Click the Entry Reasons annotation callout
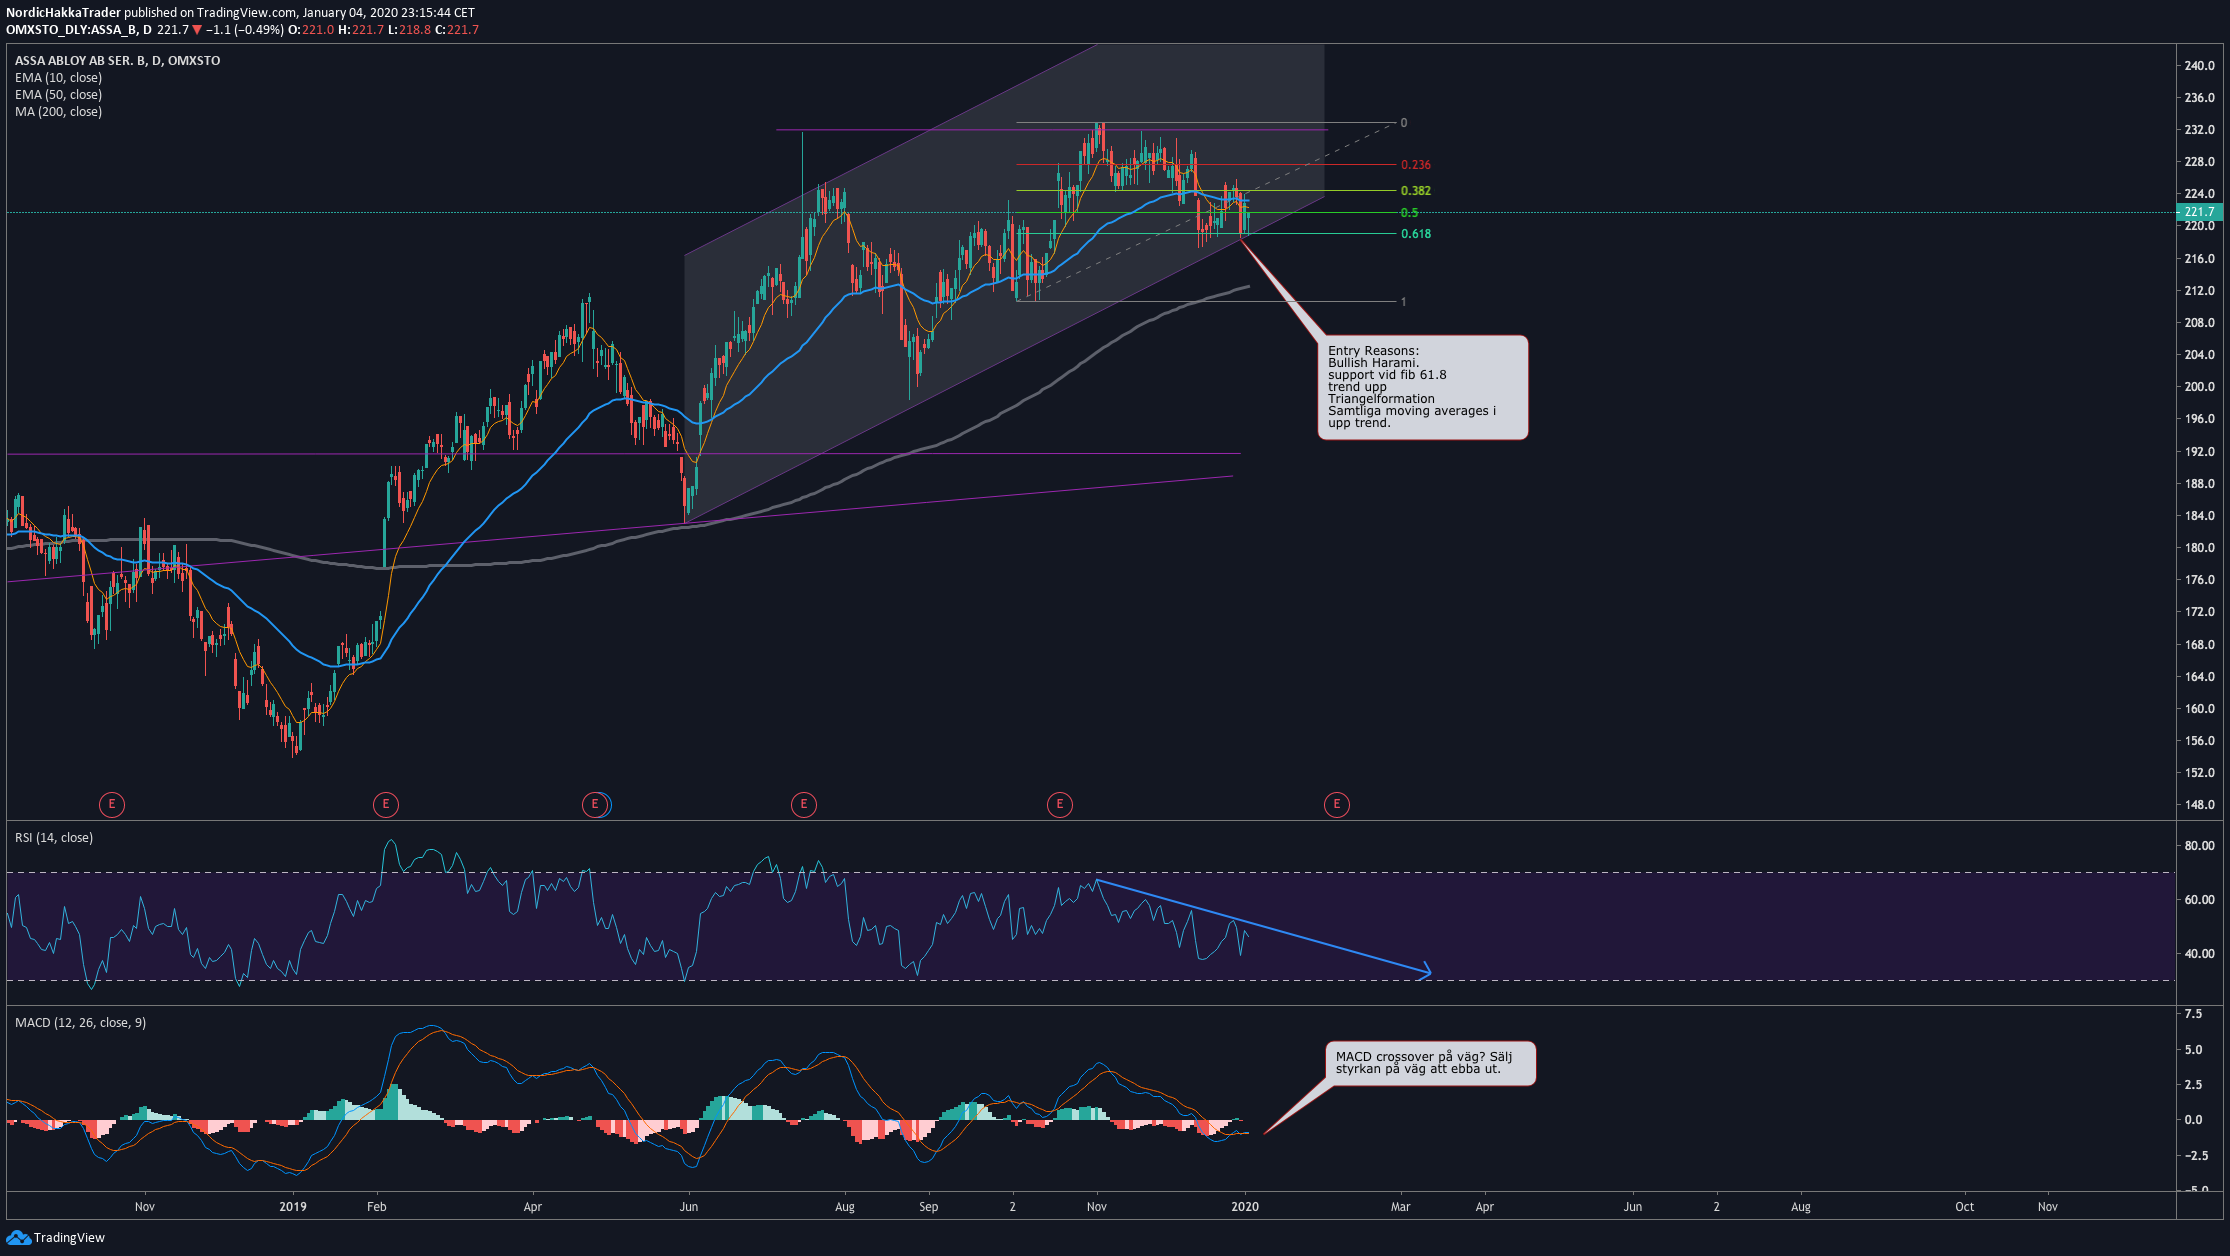 [1423, 387]
